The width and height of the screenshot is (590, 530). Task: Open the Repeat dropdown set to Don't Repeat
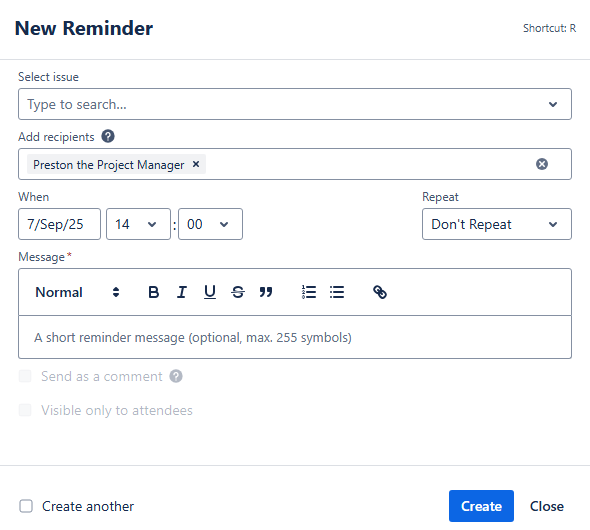(497, 224)
